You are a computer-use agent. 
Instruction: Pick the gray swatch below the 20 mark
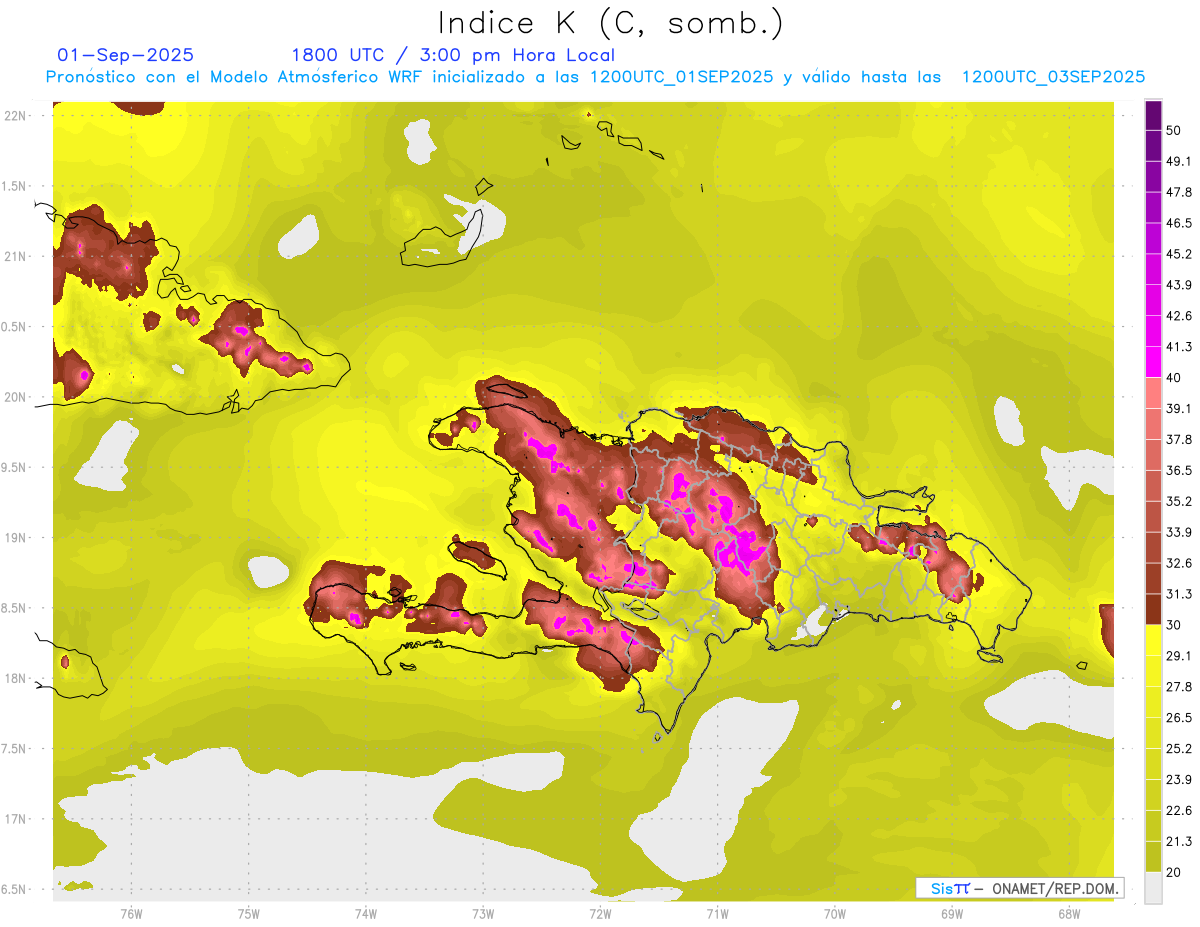point(1153,887)
